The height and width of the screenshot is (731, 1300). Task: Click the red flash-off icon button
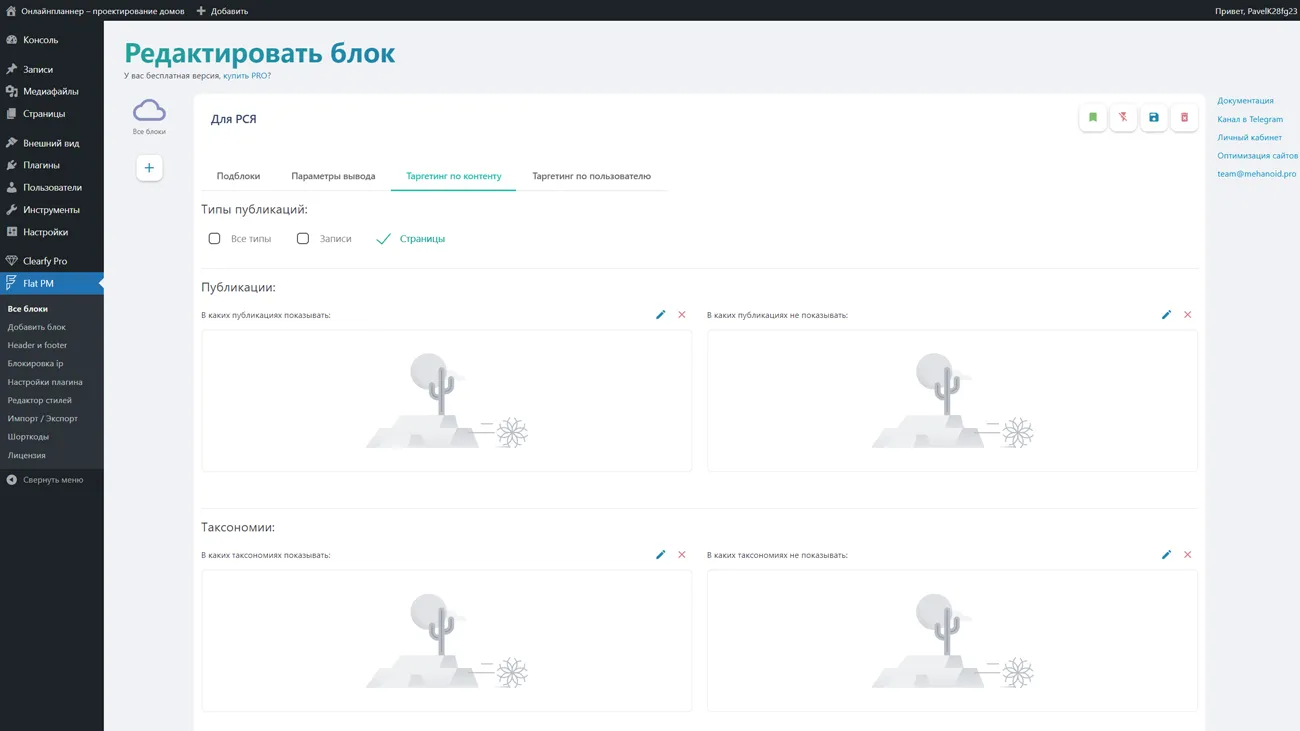click(1123, 118)
